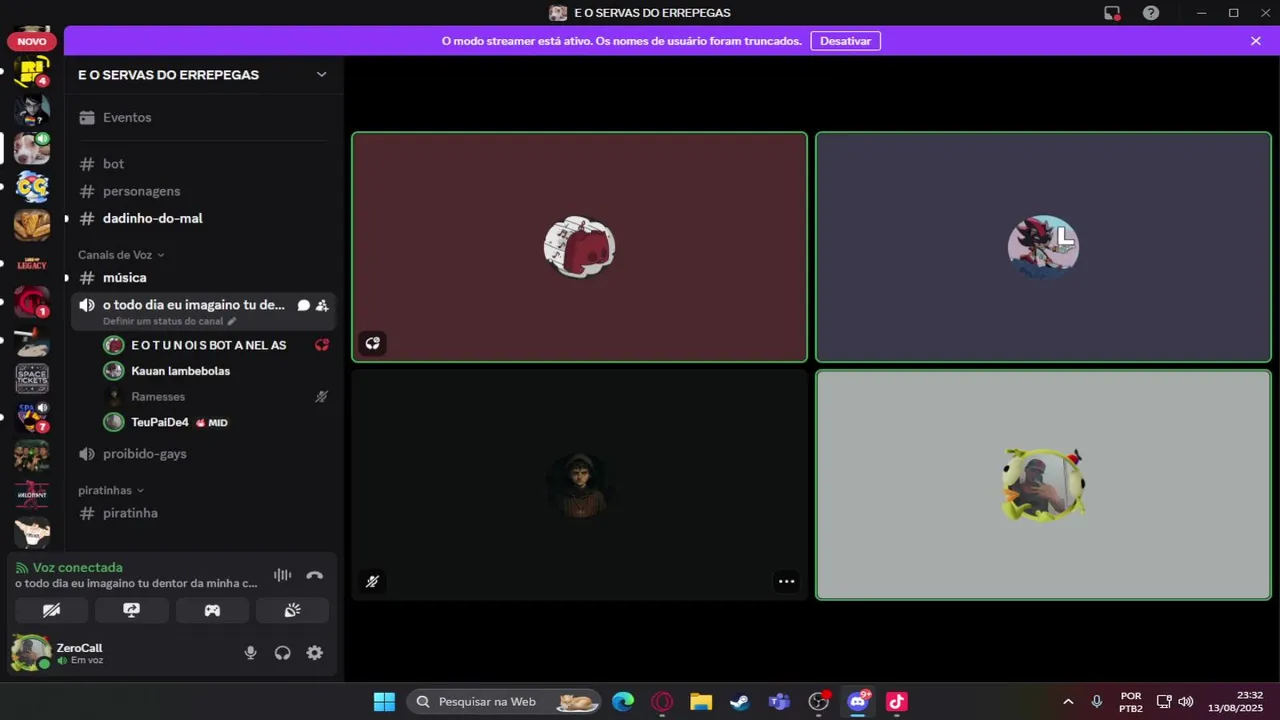The height and width of the screenshot is (720, 1280).
Task: Share your screen button
Action: tap(132, 610)
